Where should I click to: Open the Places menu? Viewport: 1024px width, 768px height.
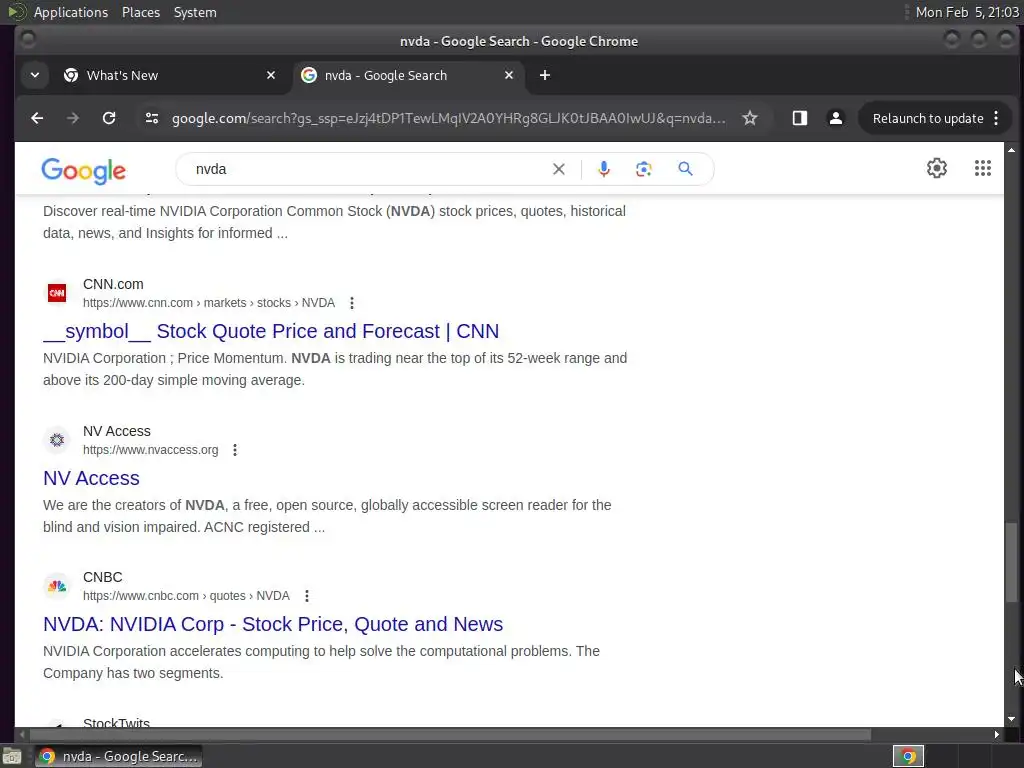click(141, 12)
